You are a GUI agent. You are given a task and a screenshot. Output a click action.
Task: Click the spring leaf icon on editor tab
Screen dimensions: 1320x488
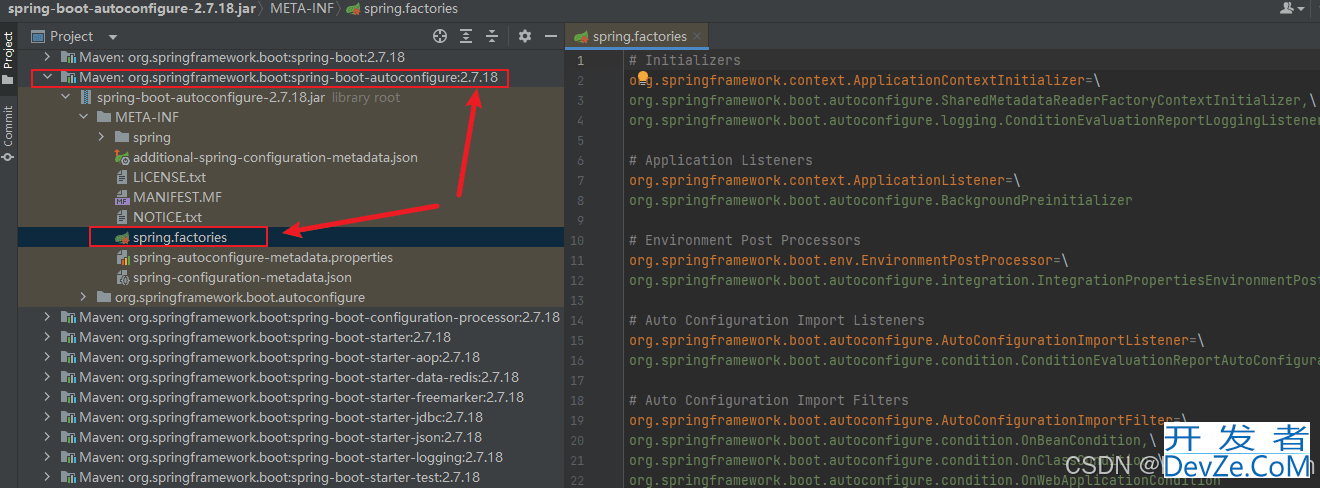point(581,36)
